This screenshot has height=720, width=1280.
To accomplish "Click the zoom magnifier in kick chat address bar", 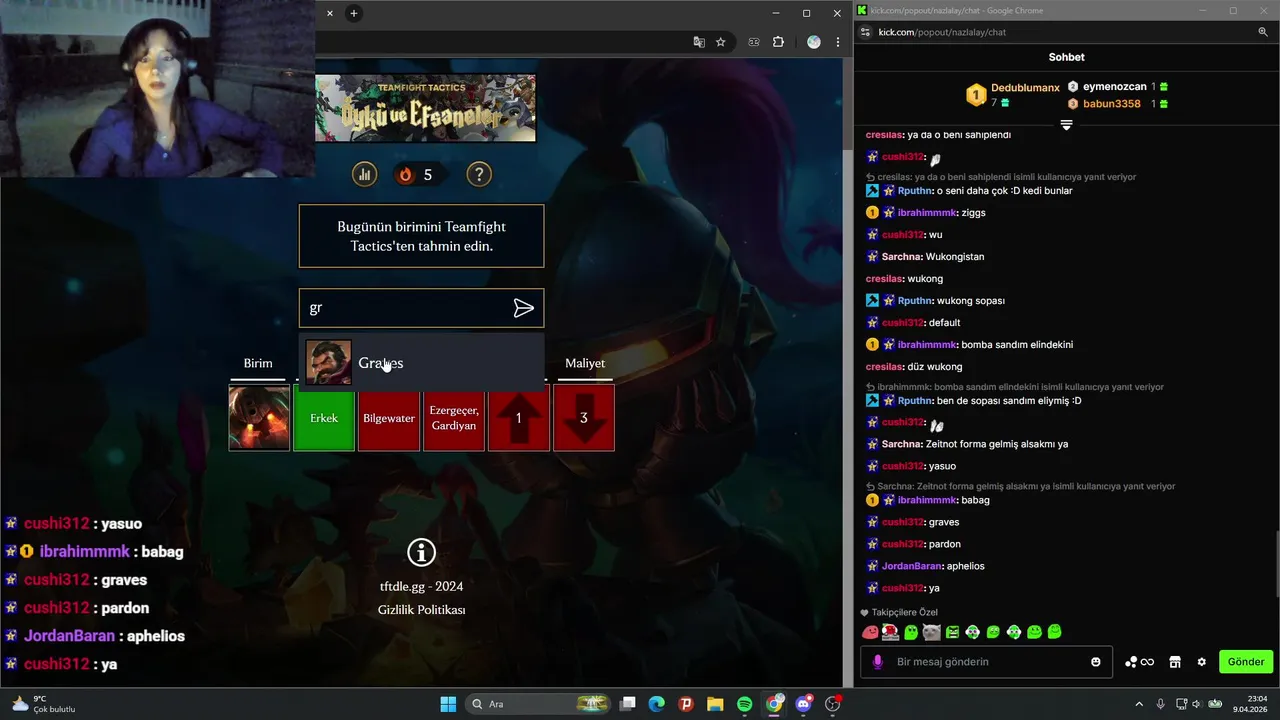I will pyautogui.click(x=1263, y=32).
